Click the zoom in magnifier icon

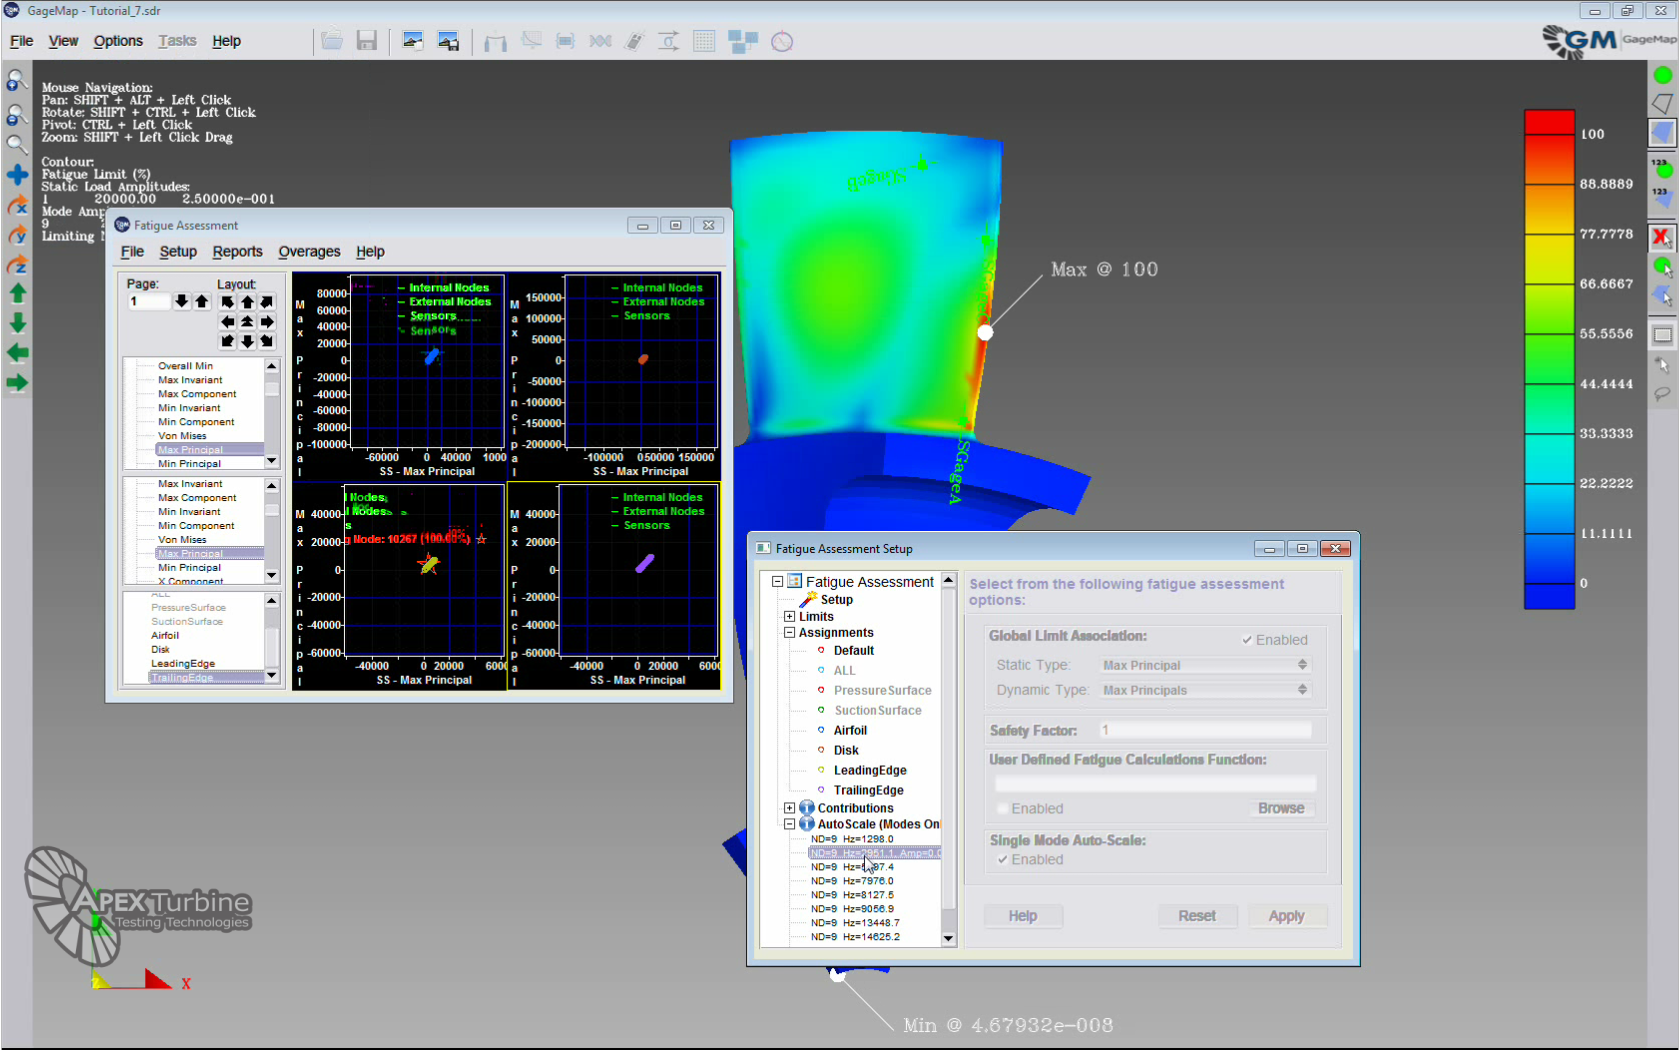click(x=17, y=82)
